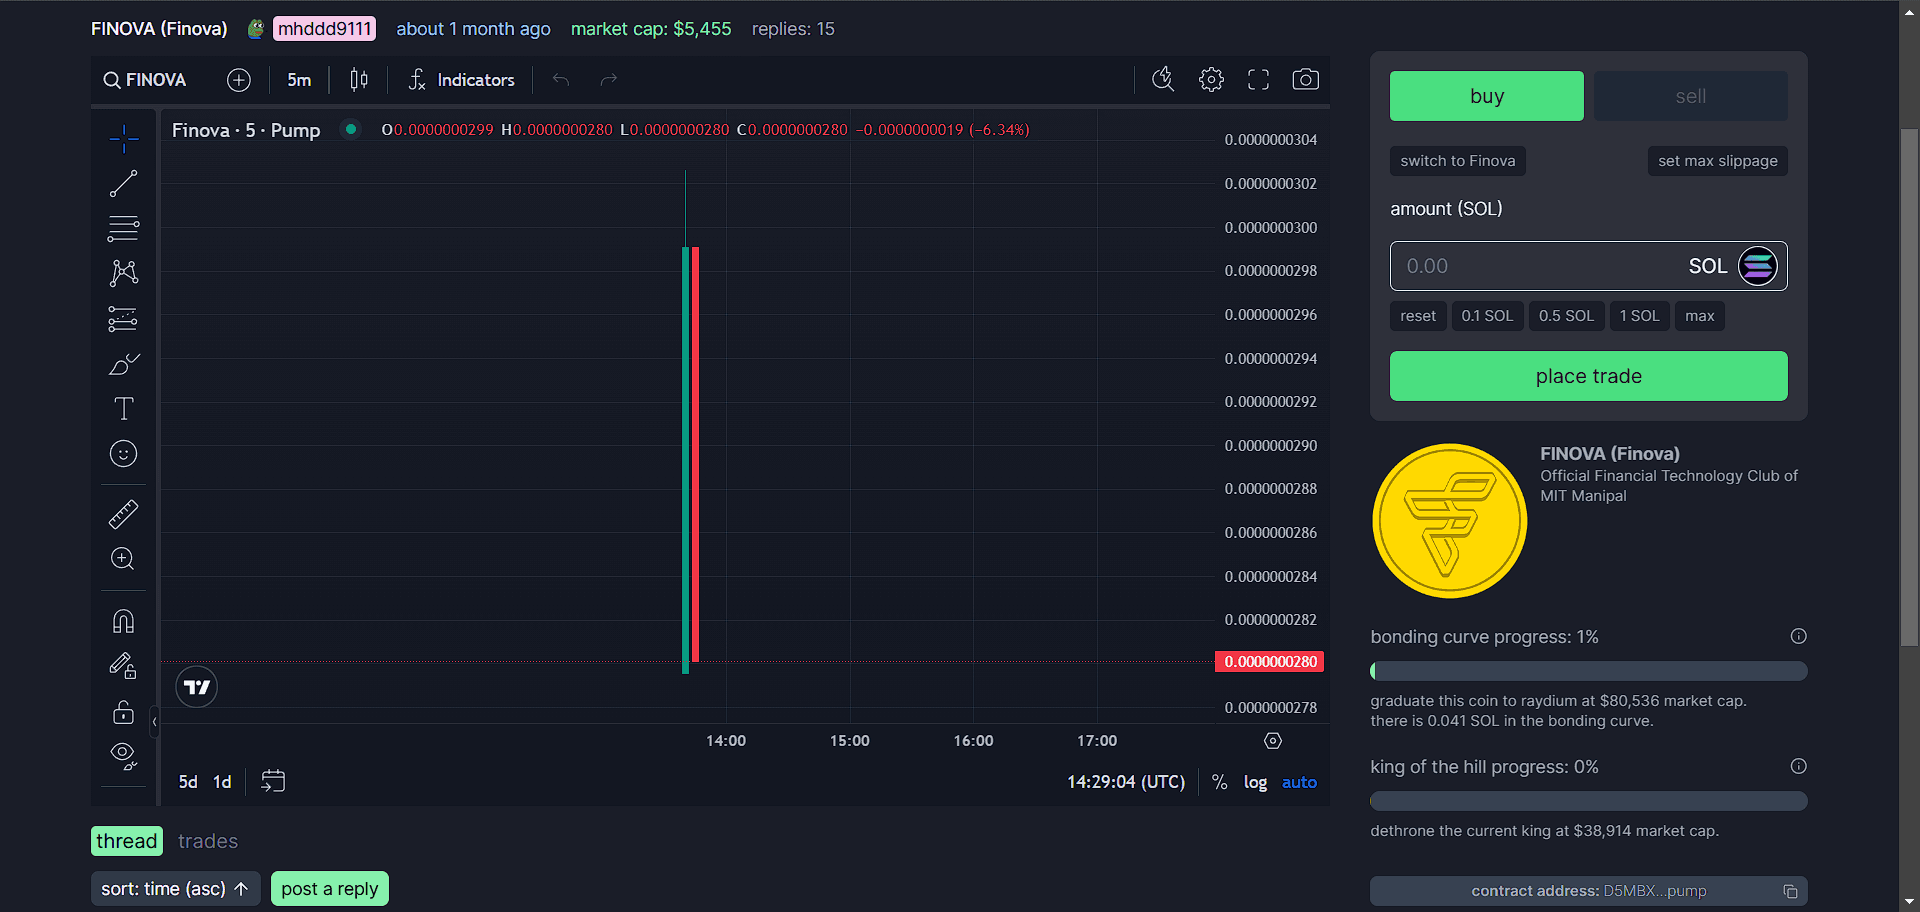Switch to the sell tab
1920x912 pixels.
point(1691,96)
